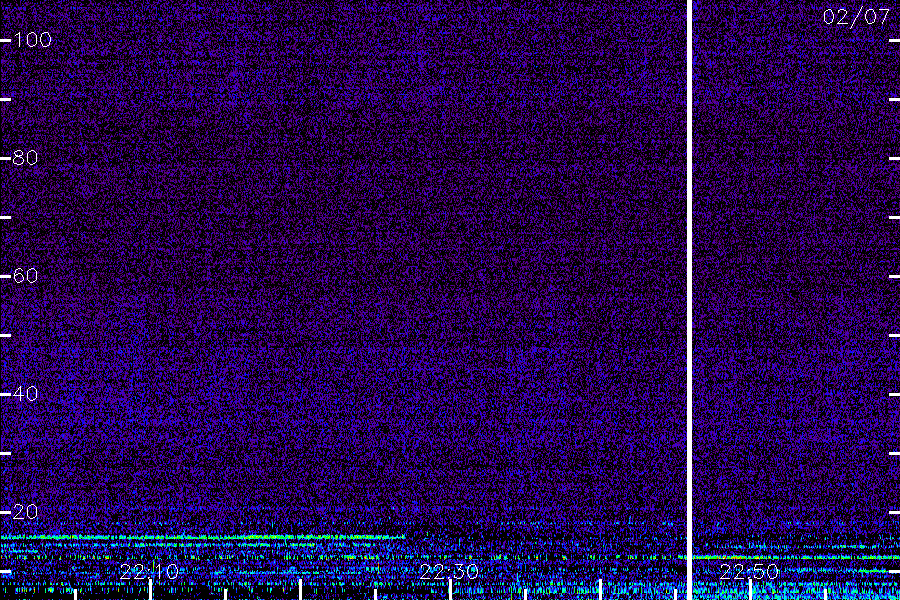Click the 40 frequency axis label
Screen dimensions: 900x600
point(25,394)
